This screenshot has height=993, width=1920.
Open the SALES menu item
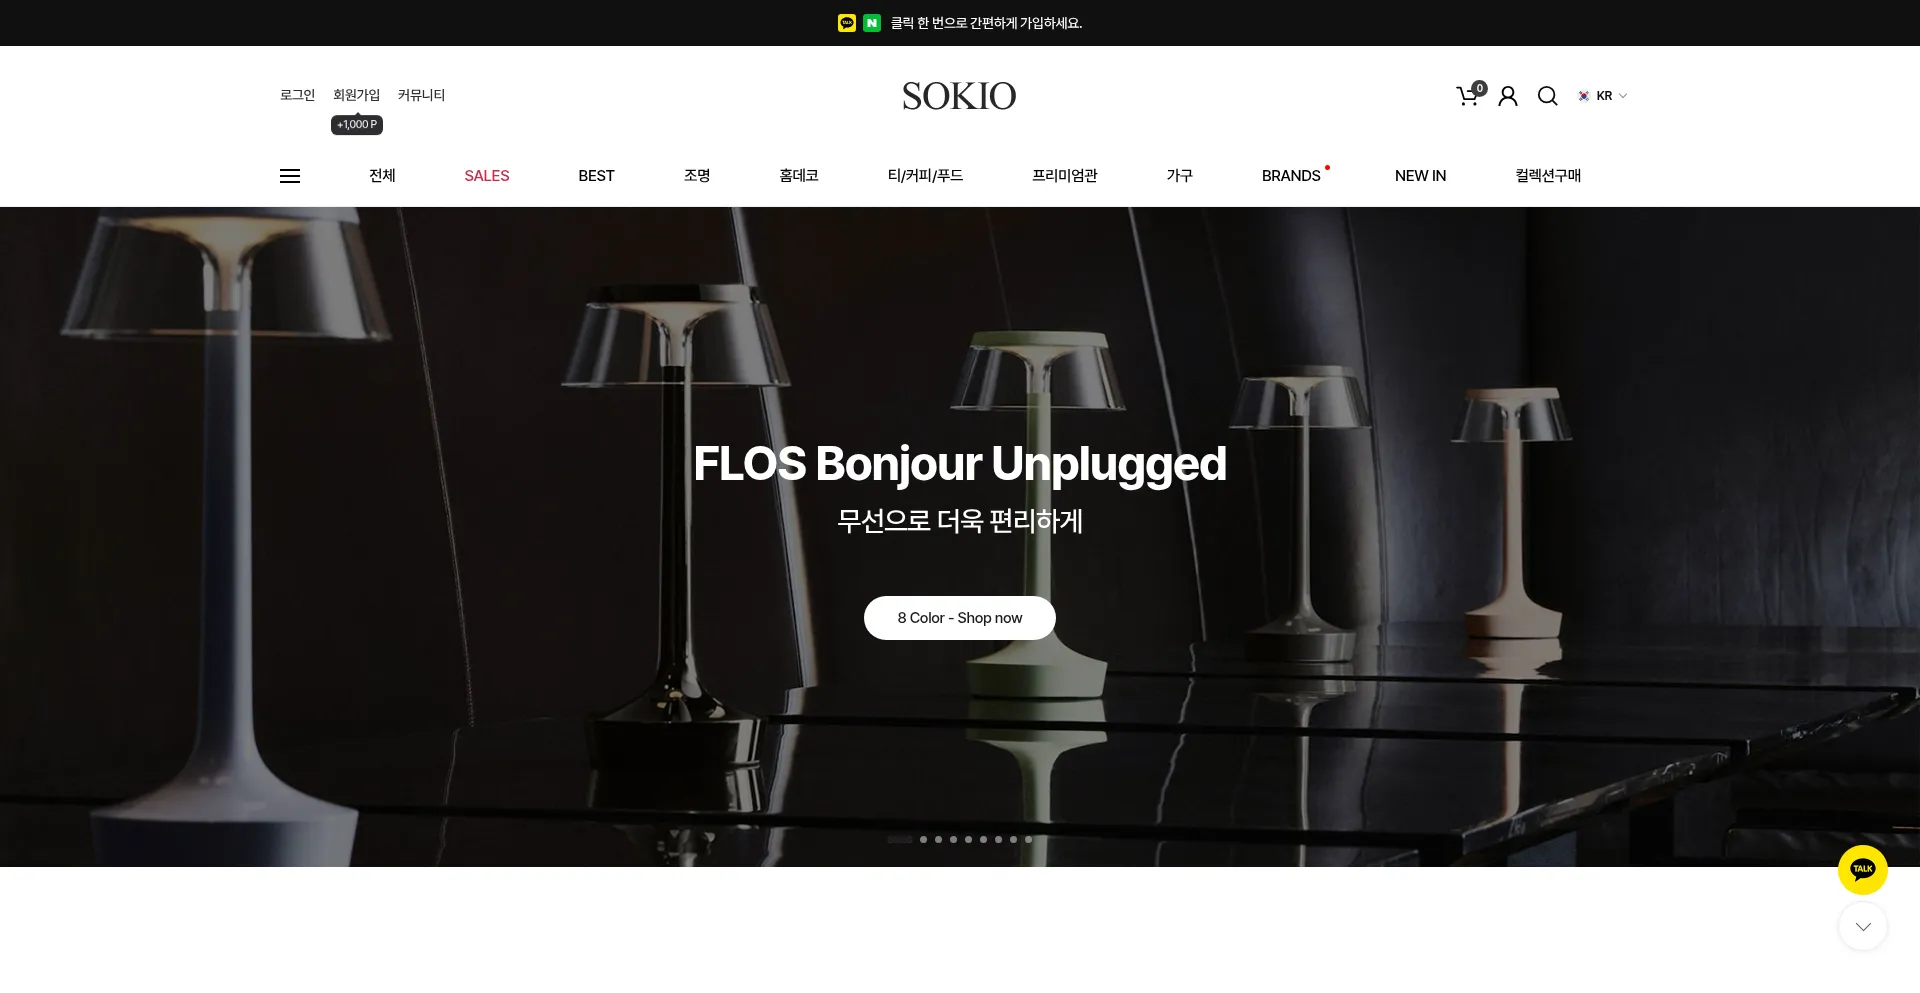pyautogui.click(x=487, y=176)
